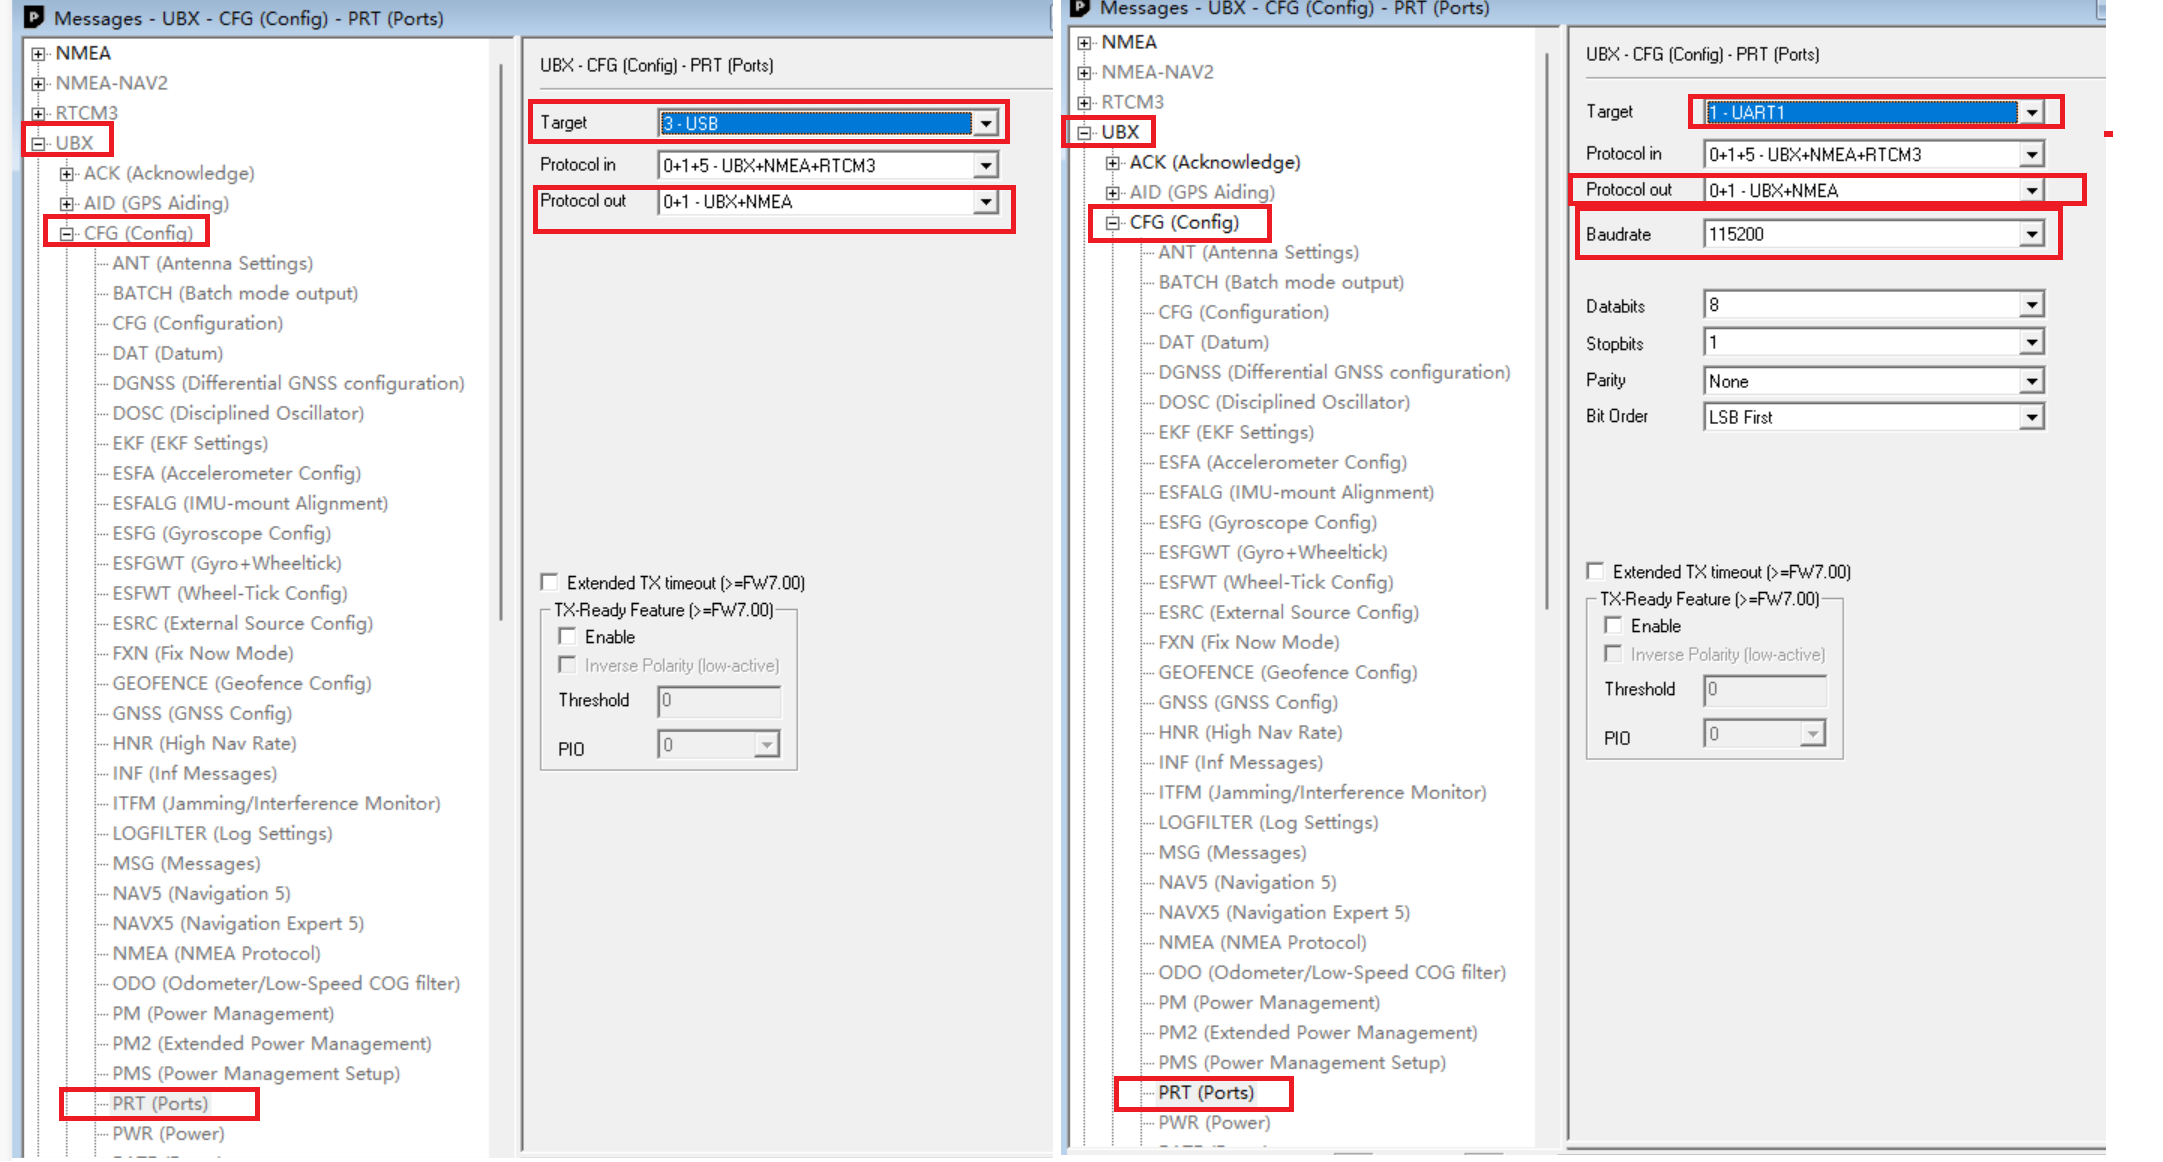Expand ACK (Acknowledge) in right tree
The width and height of the screenshot is (2163, 1162).
1112,163
